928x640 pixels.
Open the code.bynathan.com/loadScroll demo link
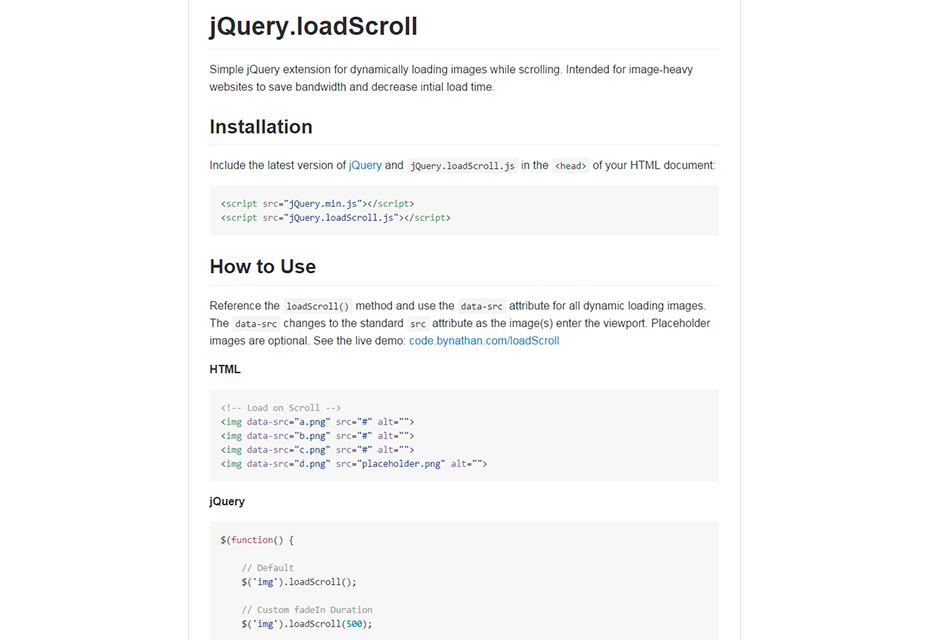point(484,340)
